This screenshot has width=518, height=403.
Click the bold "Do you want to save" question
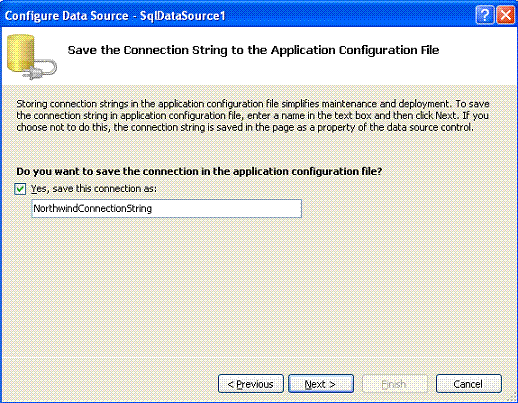[x=199, y=171]
